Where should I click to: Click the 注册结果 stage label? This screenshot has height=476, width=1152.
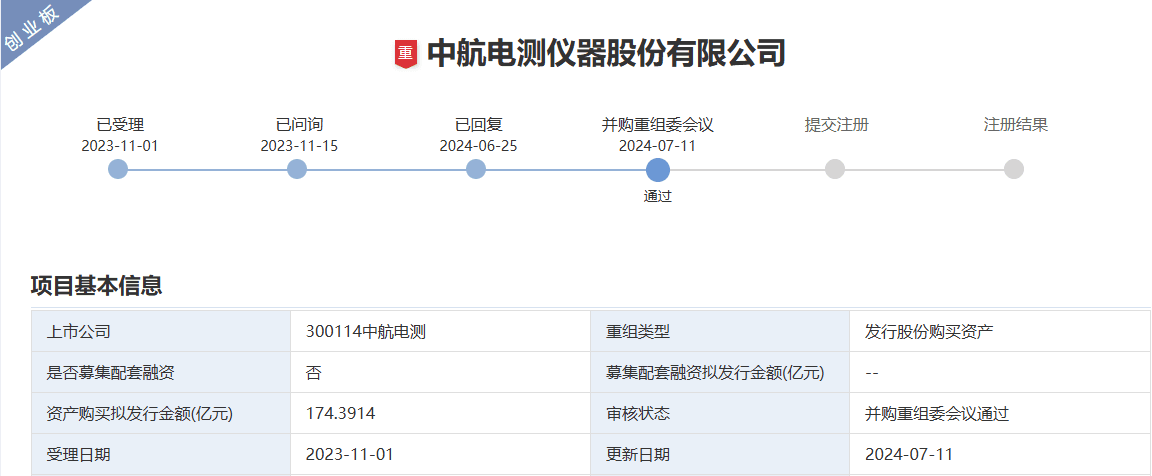[1015, 125]
